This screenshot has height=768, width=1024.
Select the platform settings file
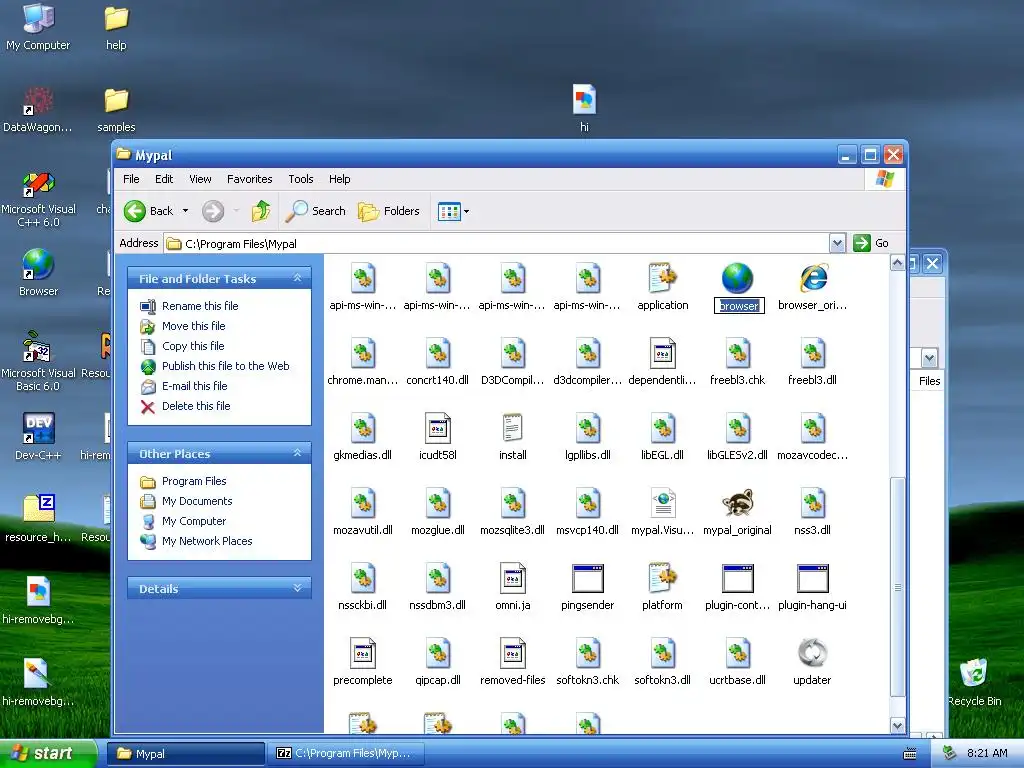[x=663, y=579]
